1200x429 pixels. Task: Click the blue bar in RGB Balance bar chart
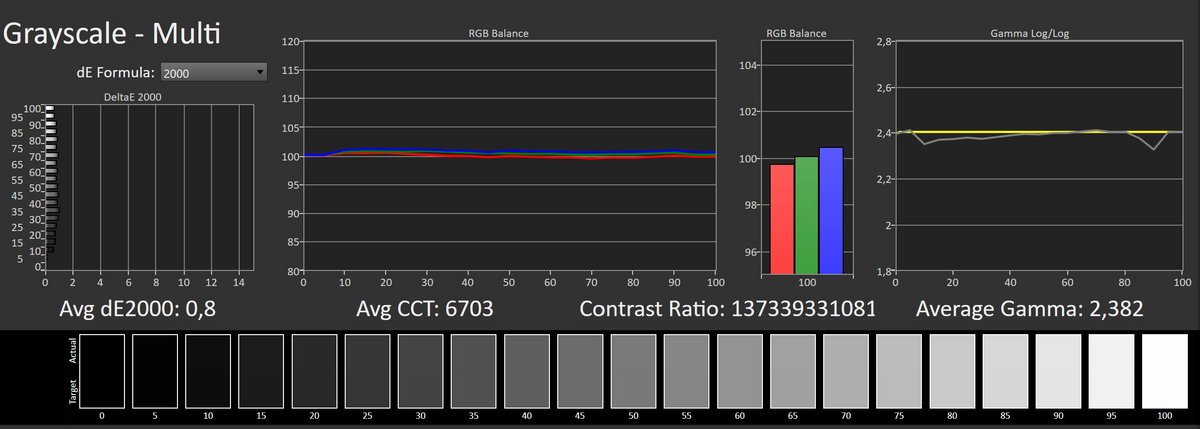tap(832, 211)
